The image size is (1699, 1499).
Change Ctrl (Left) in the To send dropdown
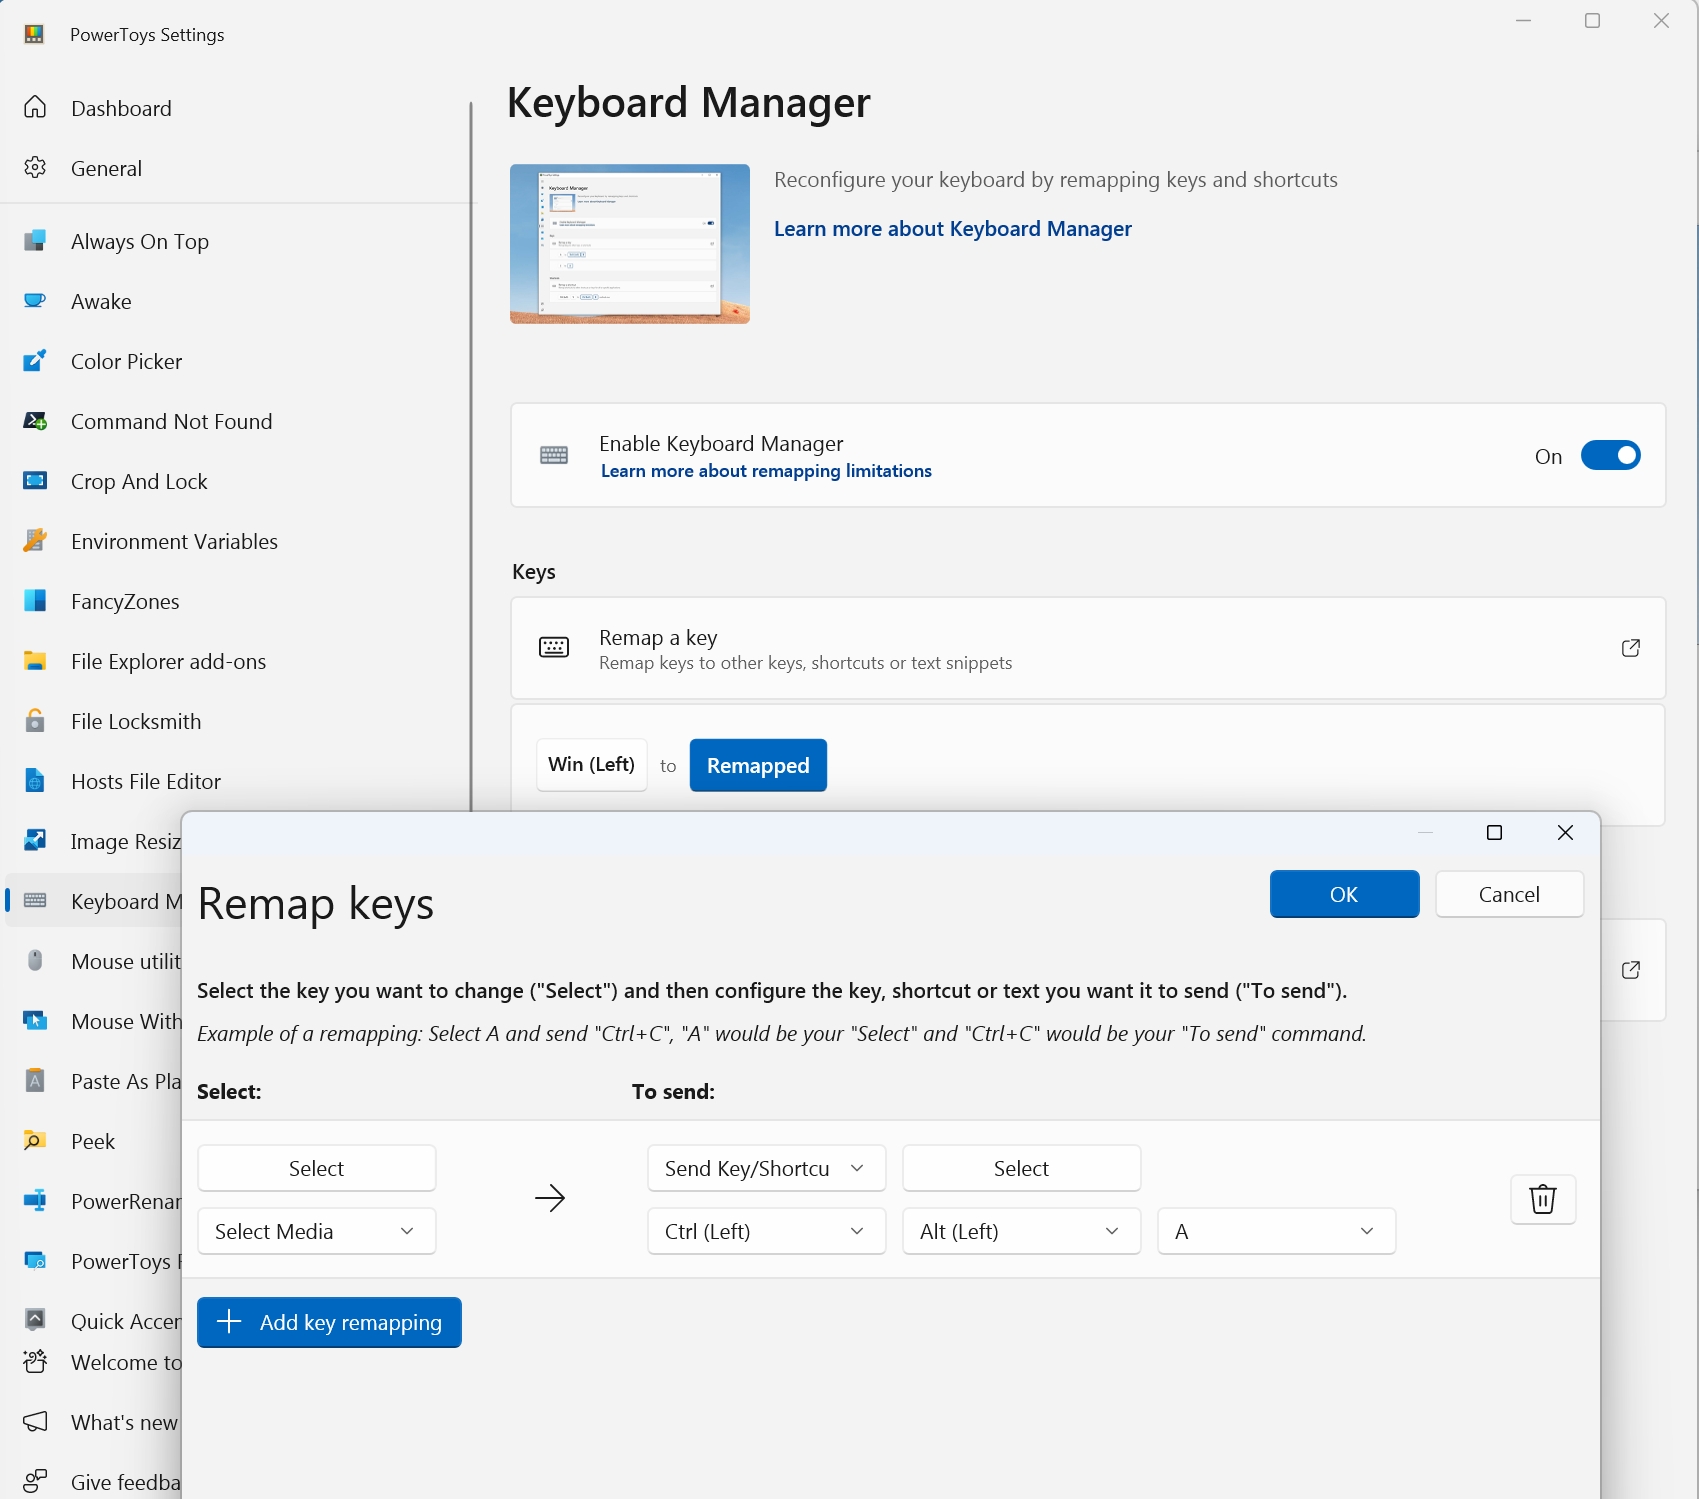(766, 1231)
